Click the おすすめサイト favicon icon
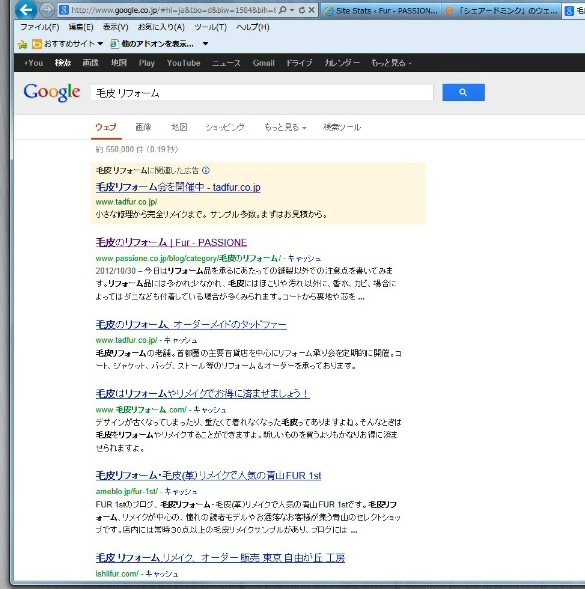The image size is (585, 589). 37,44
